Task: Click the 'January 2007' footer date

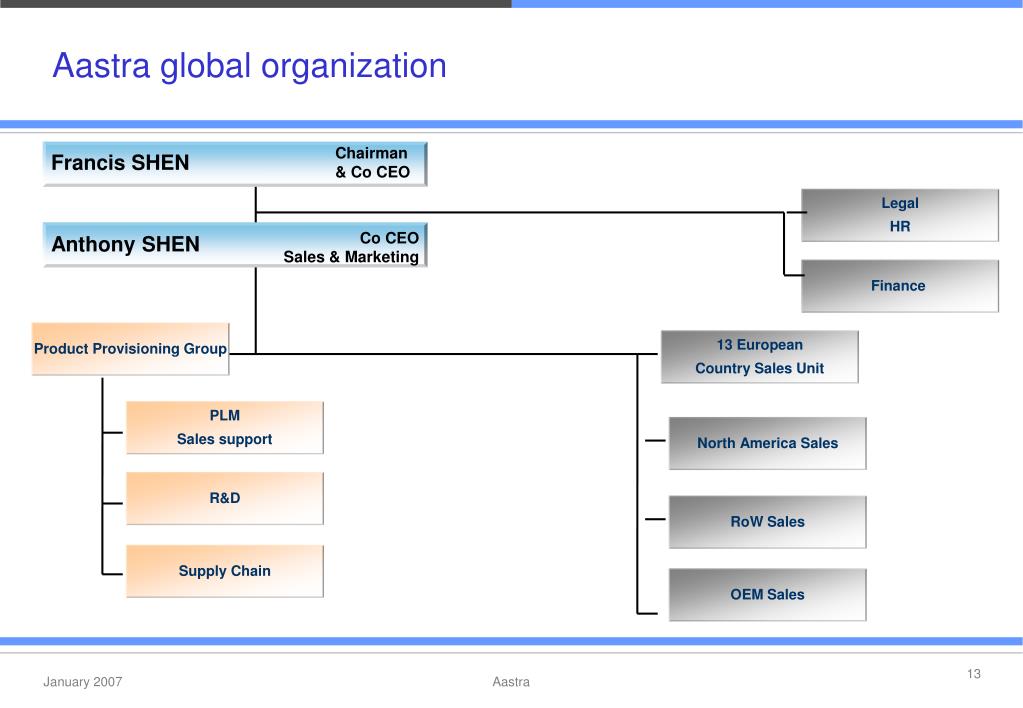Action: pos(83,682)
